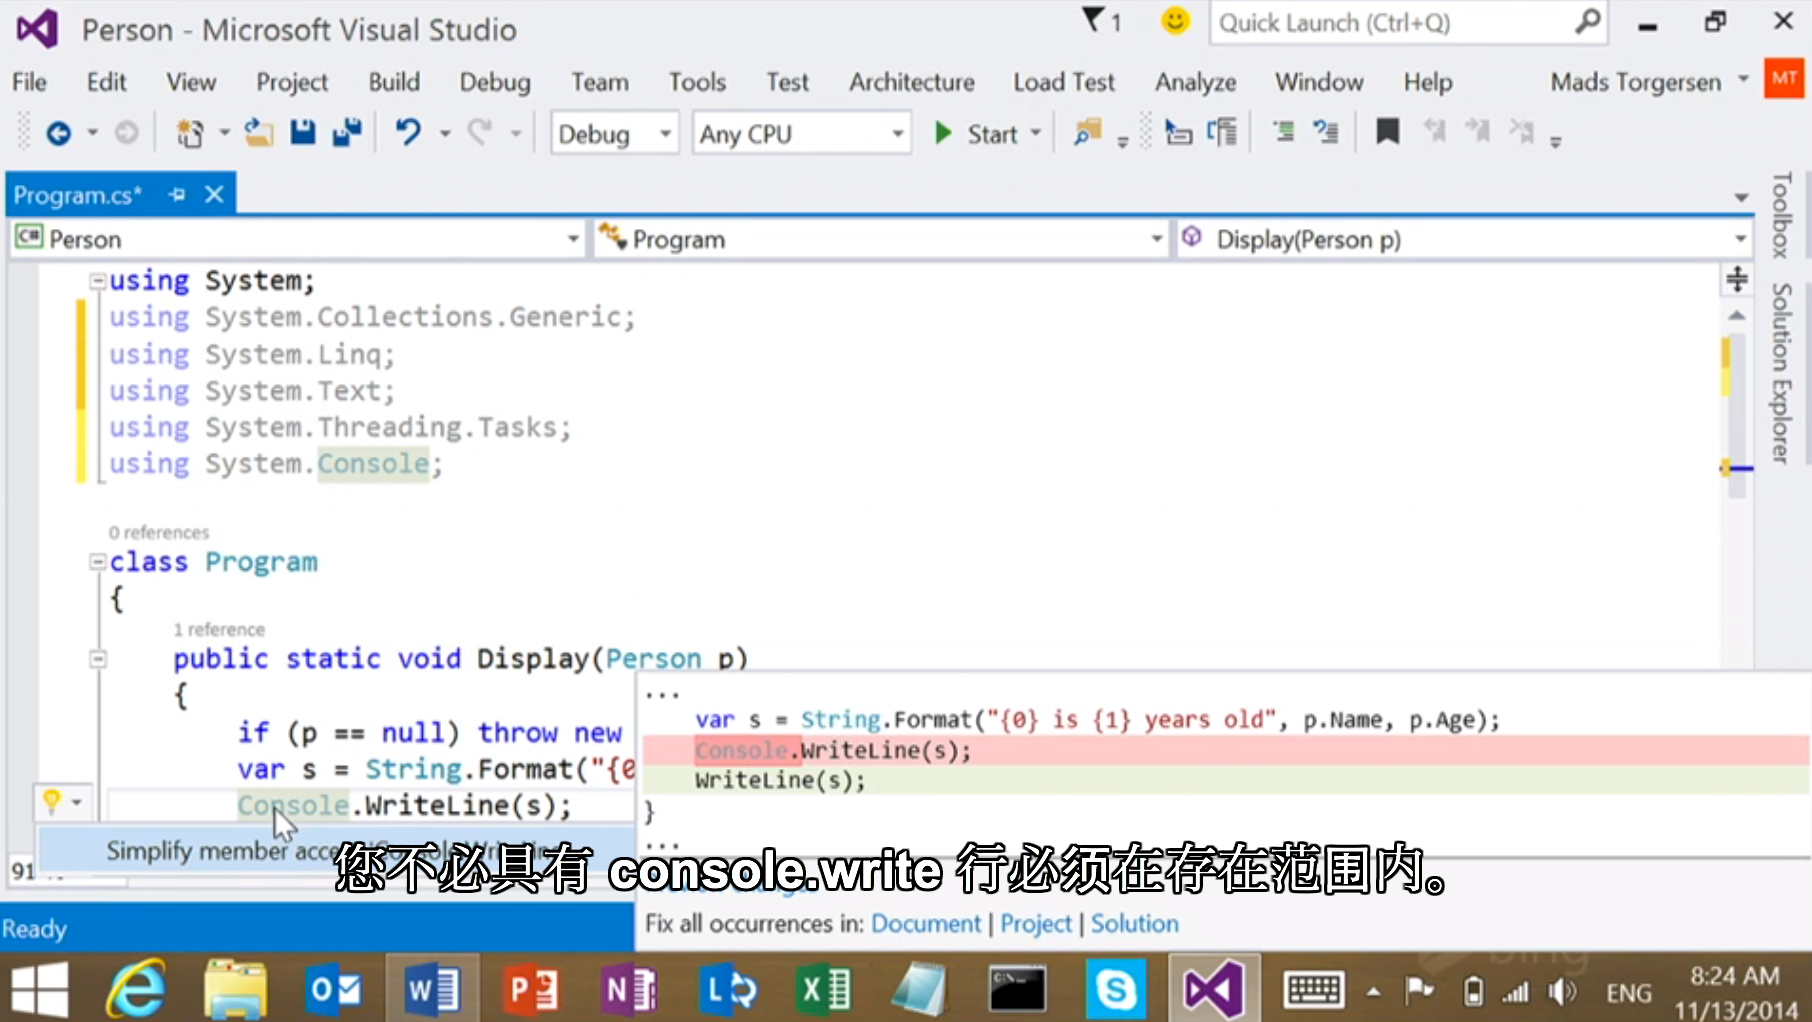The height and width of the screenshot is (1022, 1812).
Task: Open the Debug menu
Action: [495, 82]
